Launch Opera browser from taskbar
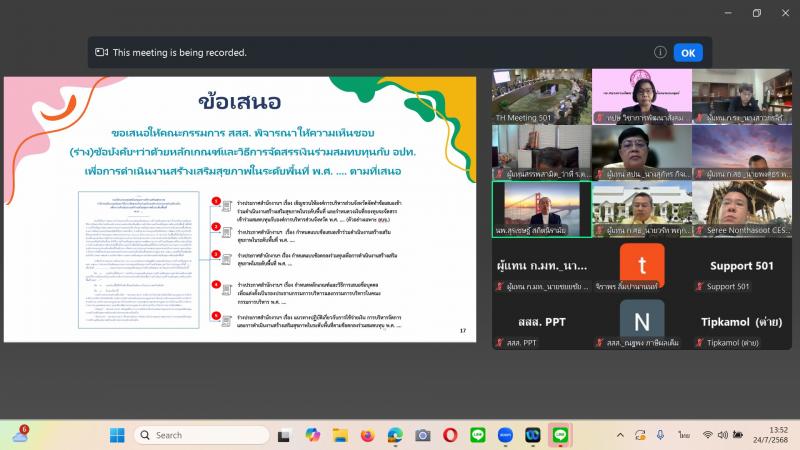The width and height of the screenshot is (800, 450). click(x=450, y=435)
